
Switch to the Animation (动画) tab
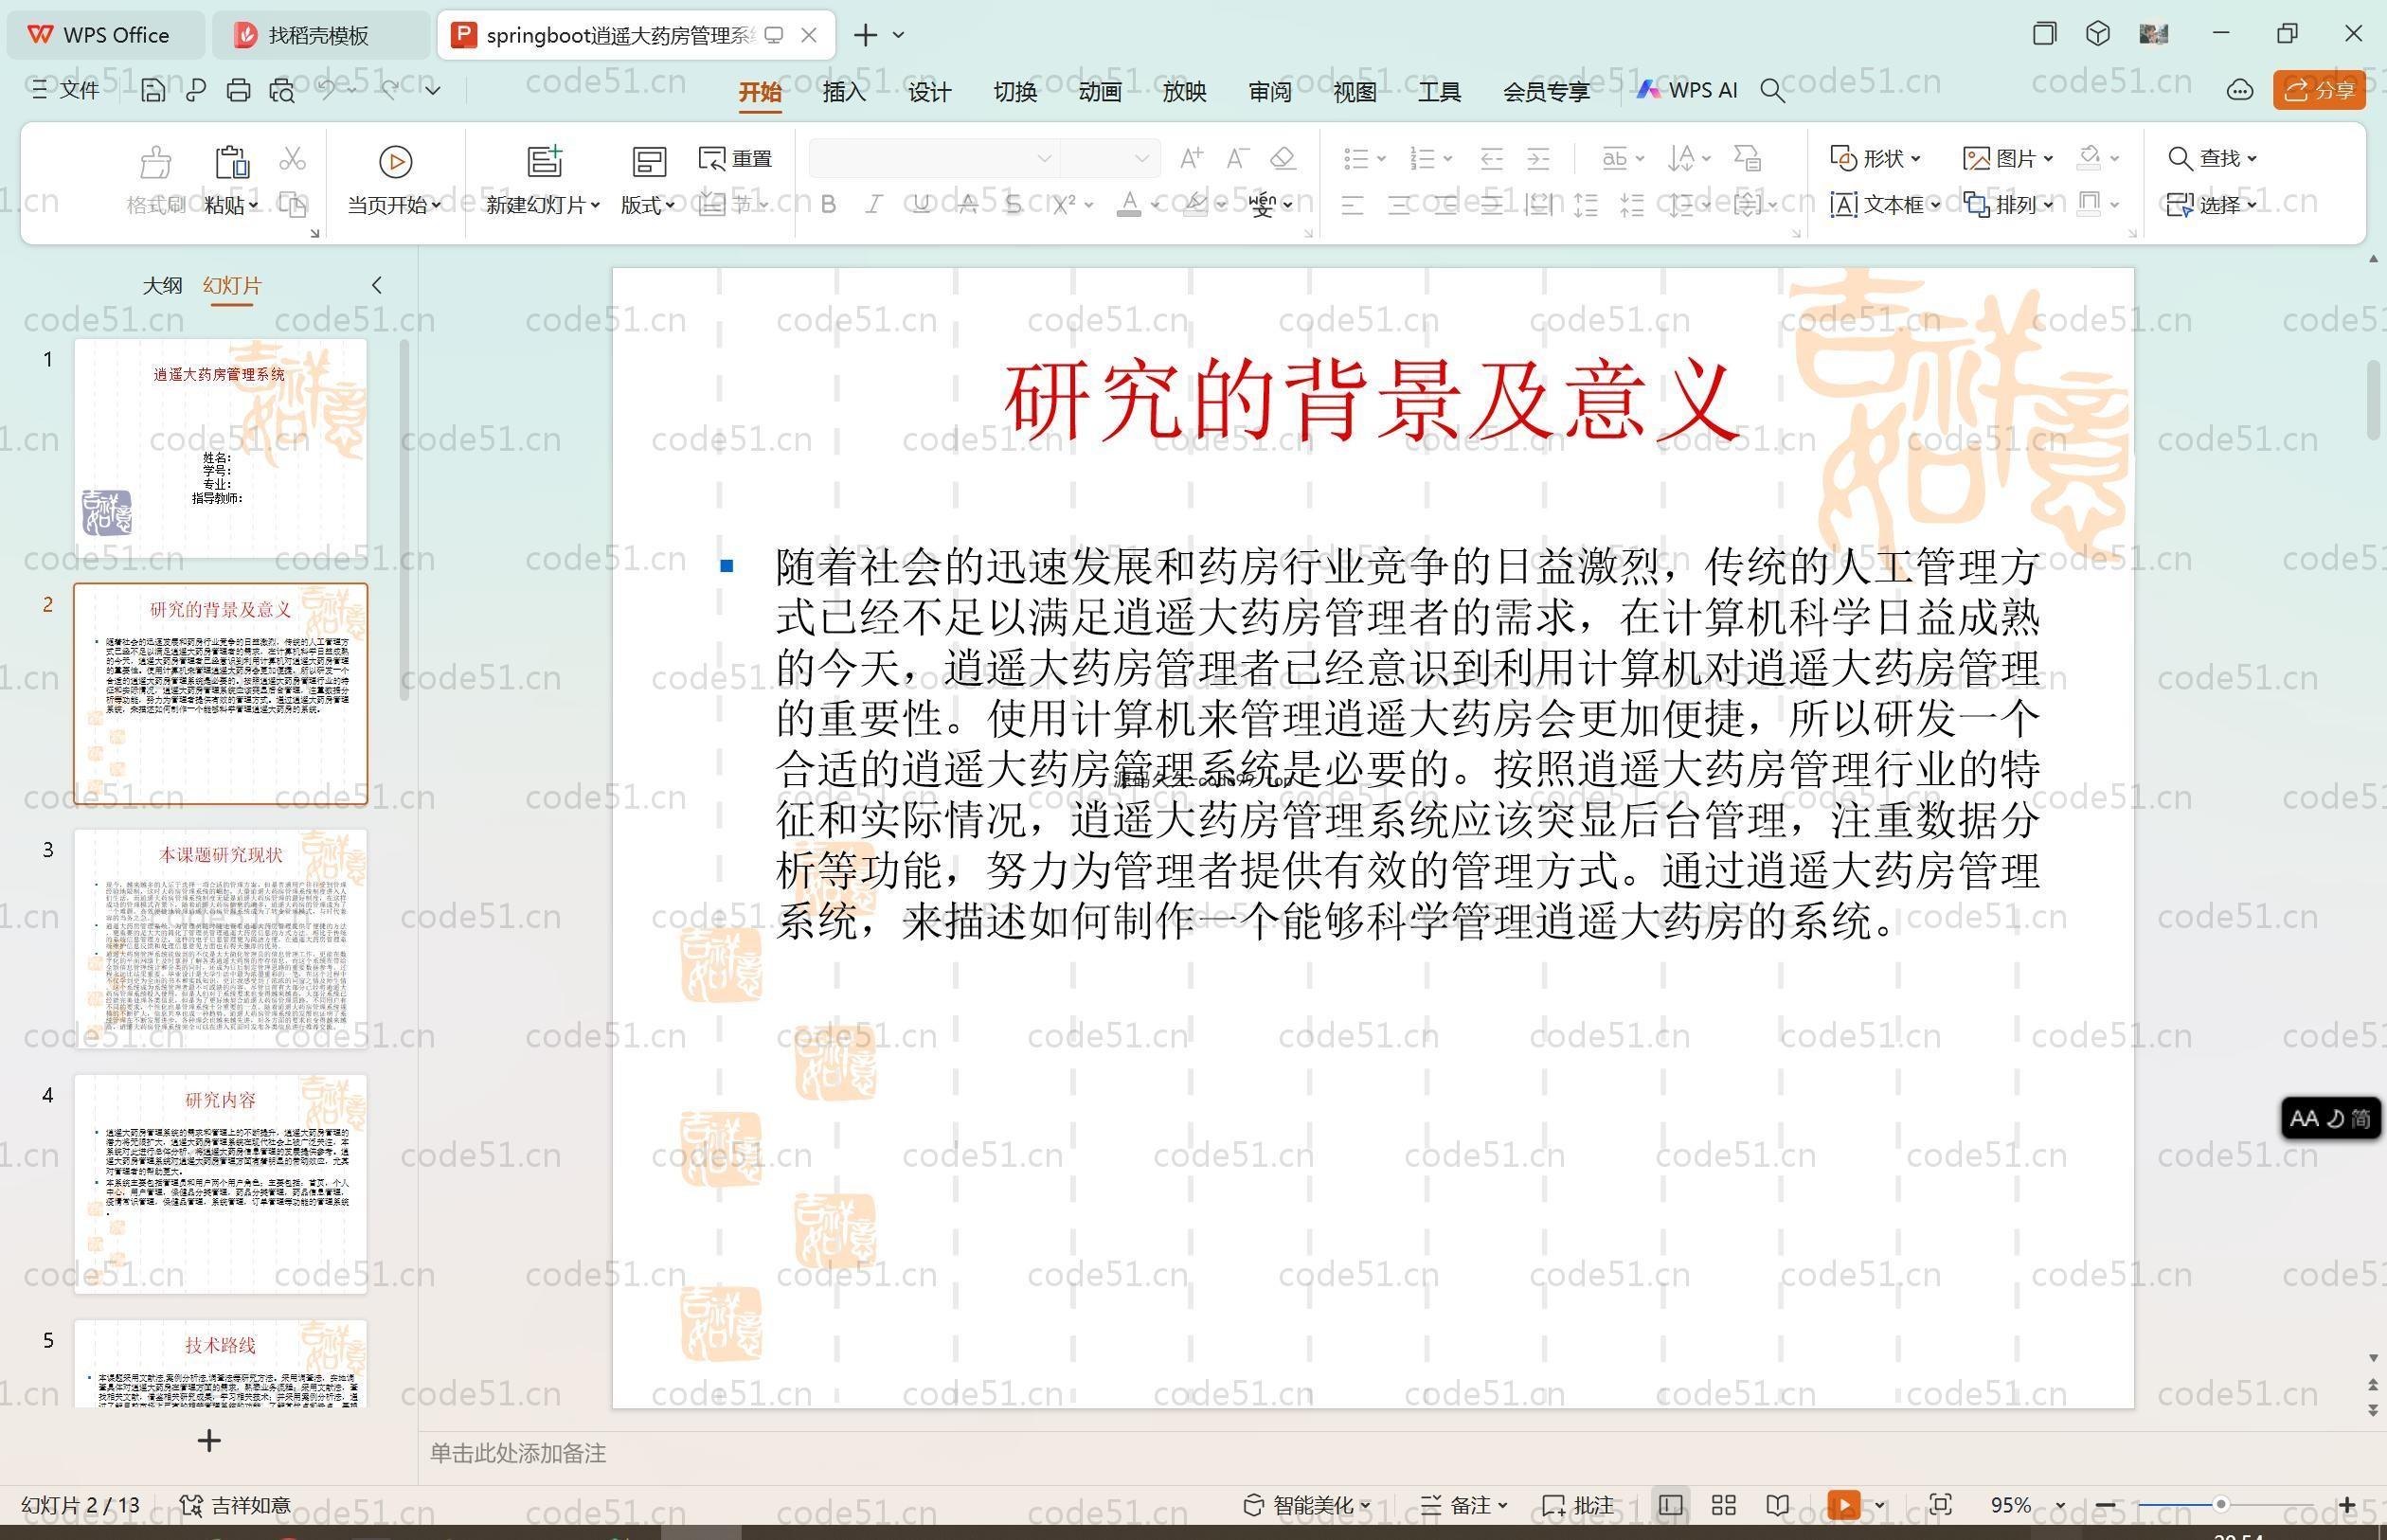point(1100,92)
